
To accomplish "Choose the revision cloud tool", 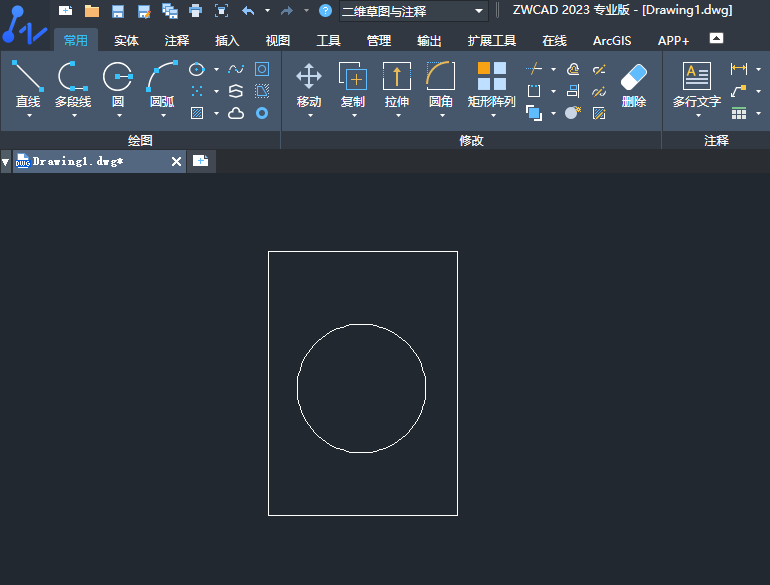I will 236,113.
